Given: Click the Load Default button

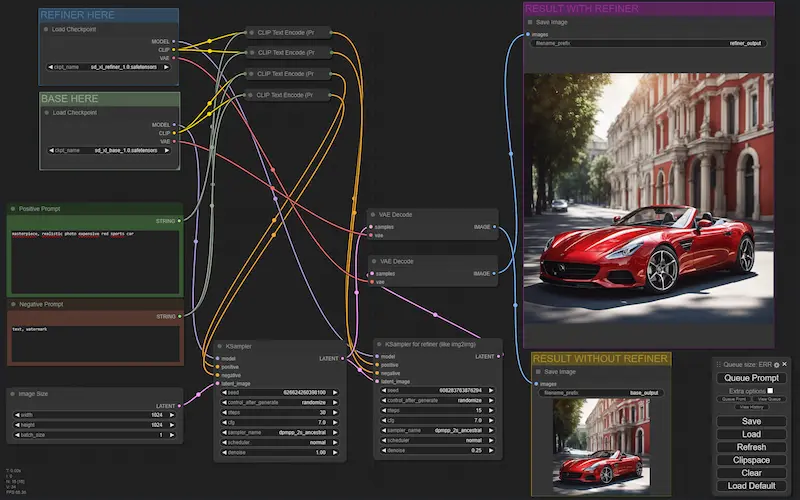Looking at the screenshot, I should (751, 486).
